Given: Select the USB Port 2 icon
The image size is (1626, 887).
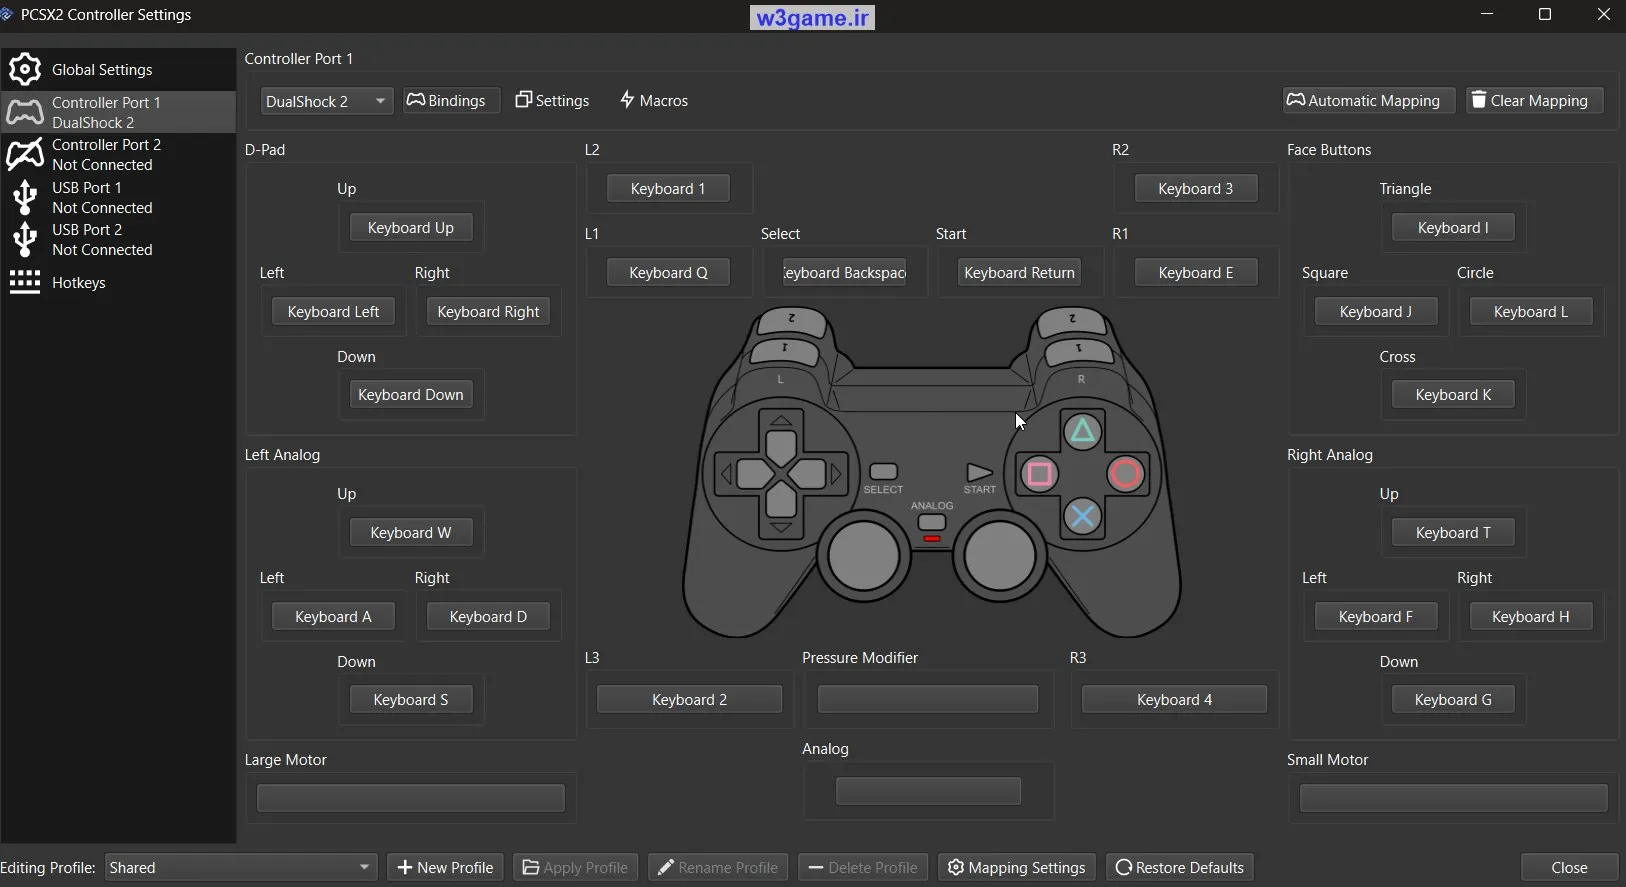Looking at the screenshot, I should [25, 239].
